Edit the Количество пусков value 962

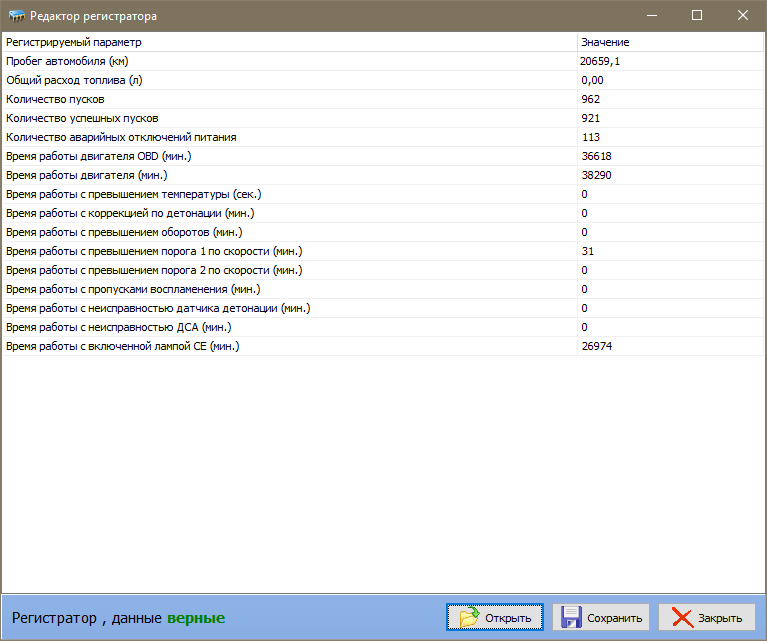coord(590,99)
